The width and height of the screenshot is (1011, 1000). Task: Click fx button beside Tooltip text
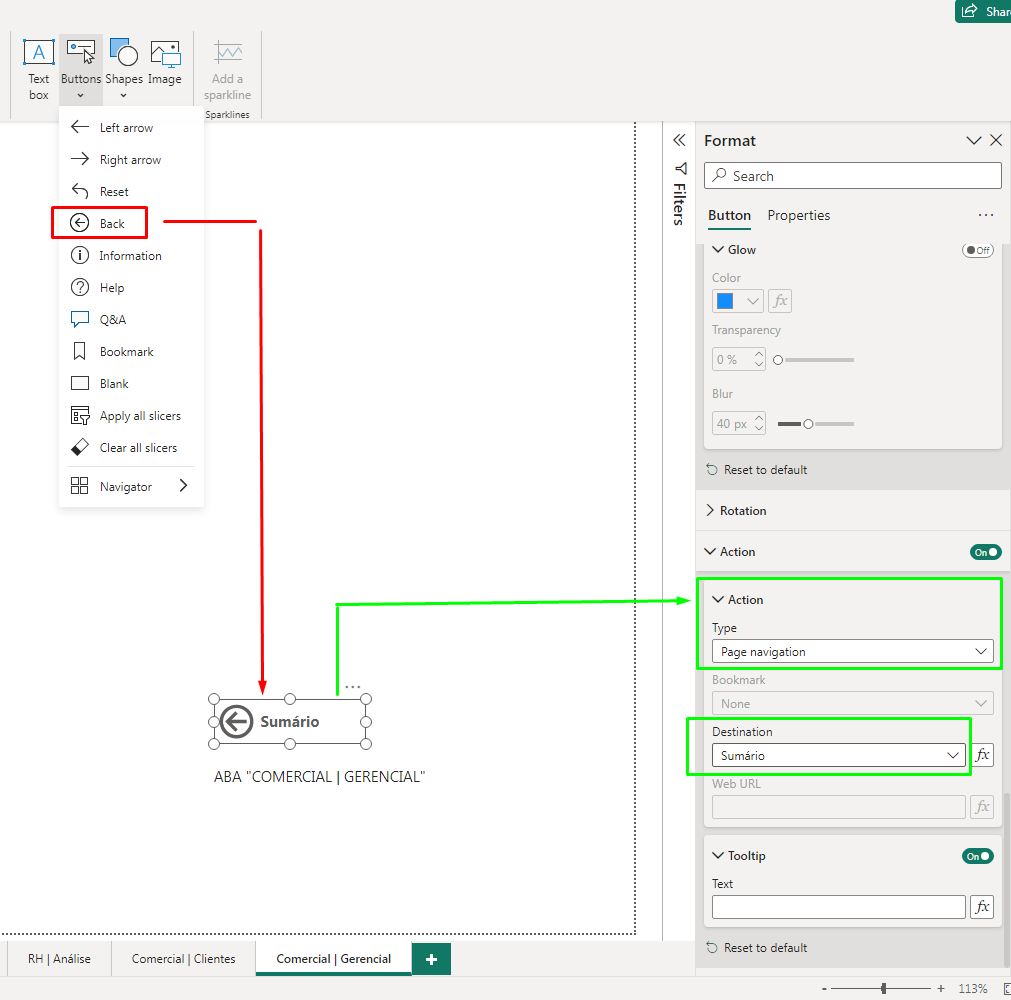point(982,907)
